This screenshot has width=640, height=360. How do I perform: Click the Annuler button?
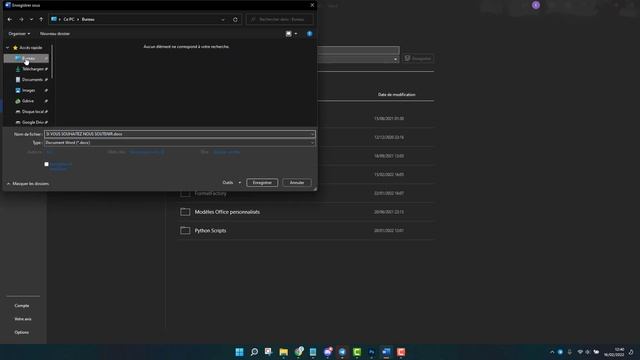coord(297,182)
